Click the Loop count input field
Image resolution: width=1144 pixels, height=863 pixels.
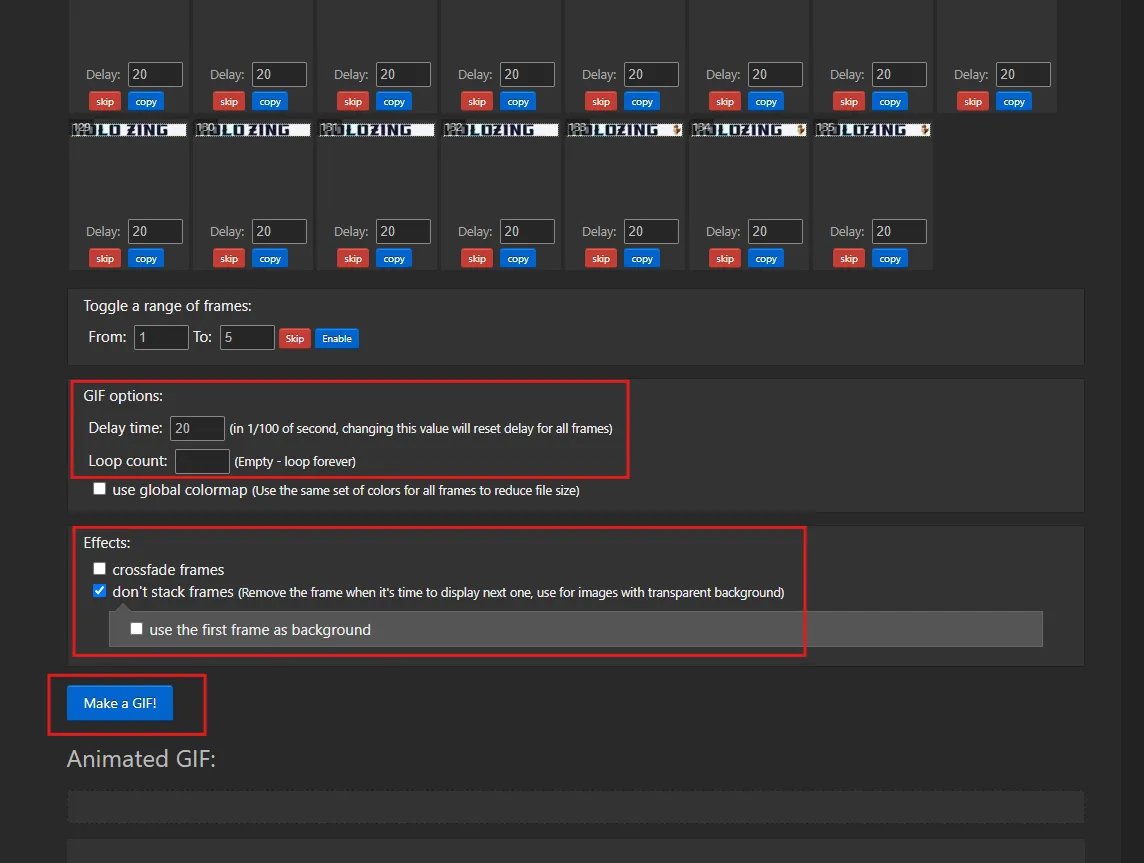coord(202,461)
